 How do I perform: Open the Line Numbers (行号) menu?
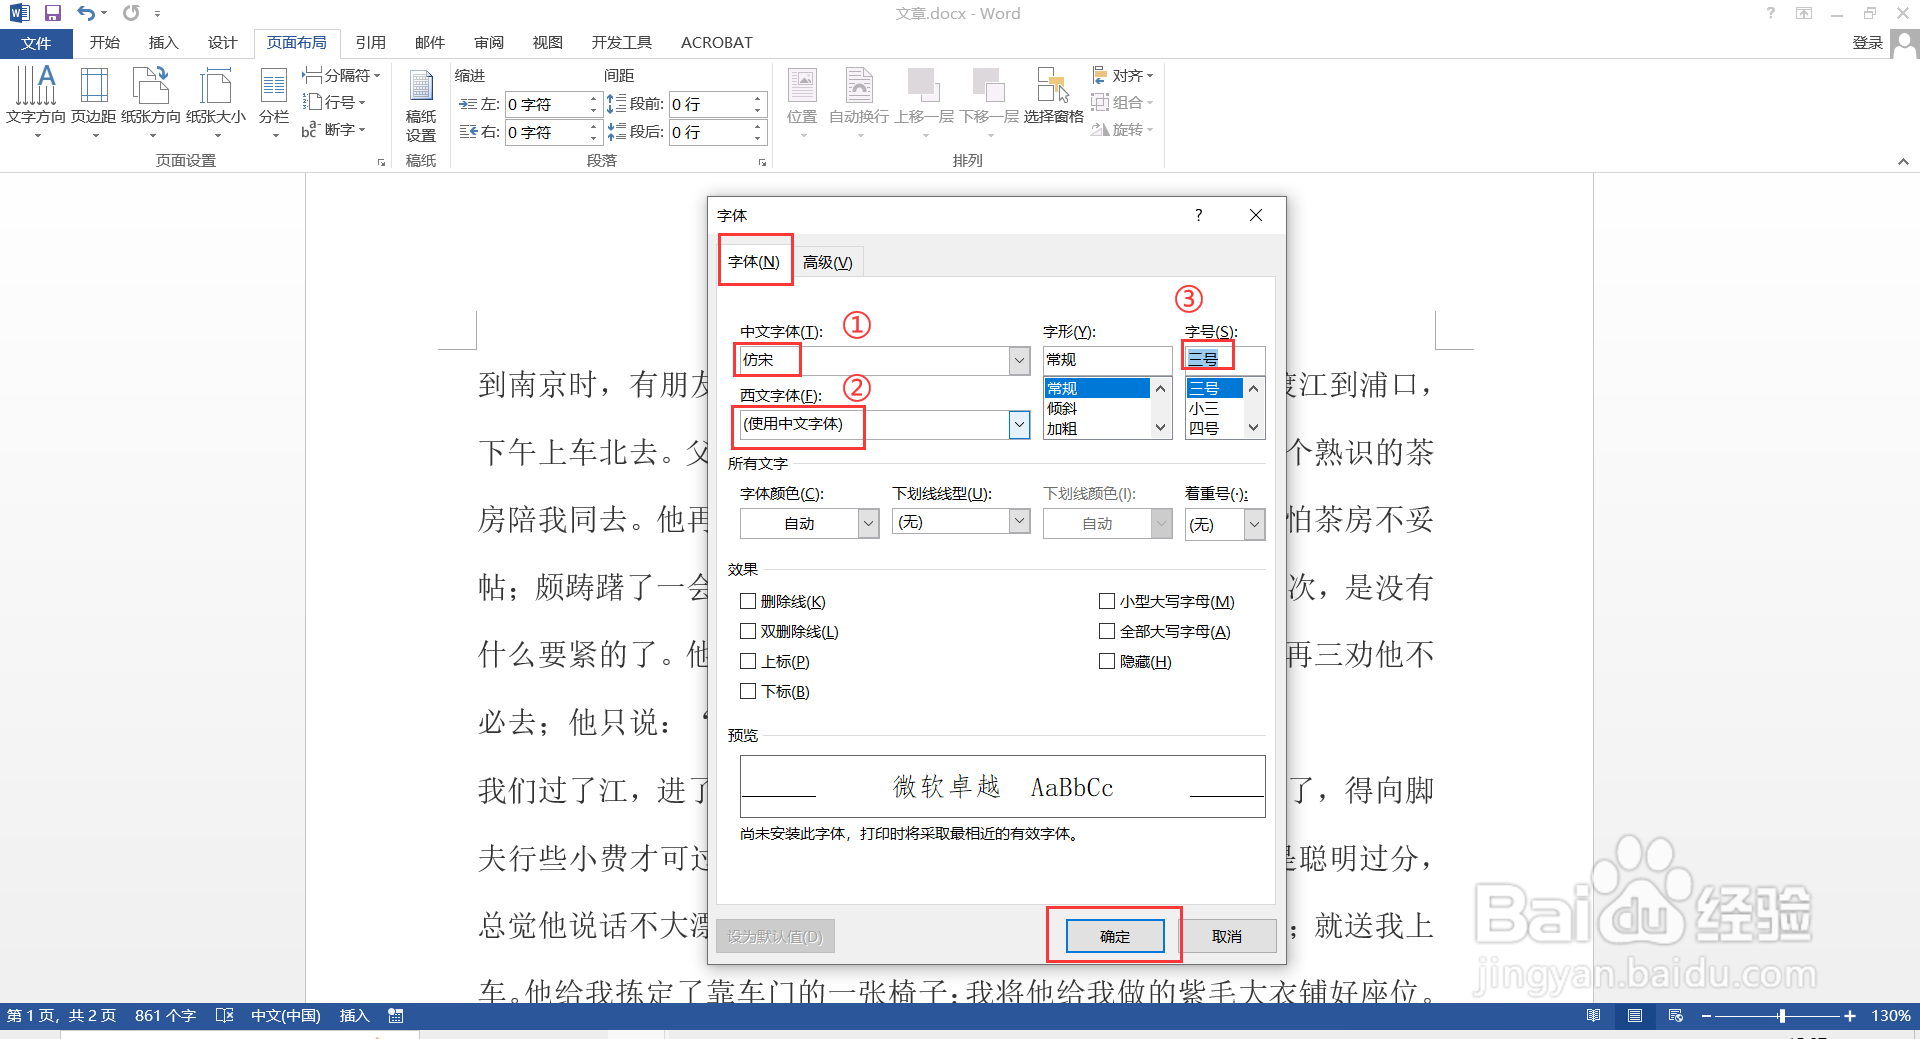(x=334, y=102)
